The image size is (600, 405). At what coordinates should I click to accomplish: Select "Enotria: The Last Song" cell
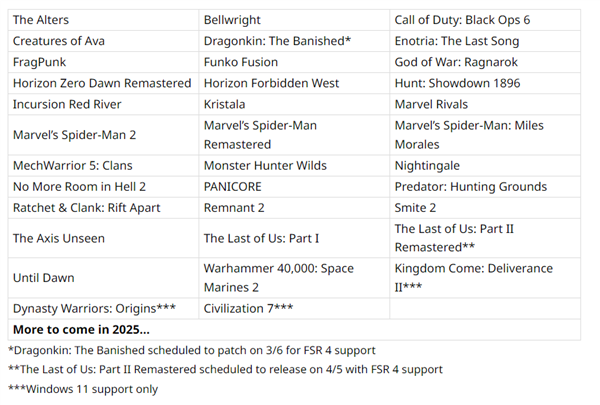[x=456, y=41]
